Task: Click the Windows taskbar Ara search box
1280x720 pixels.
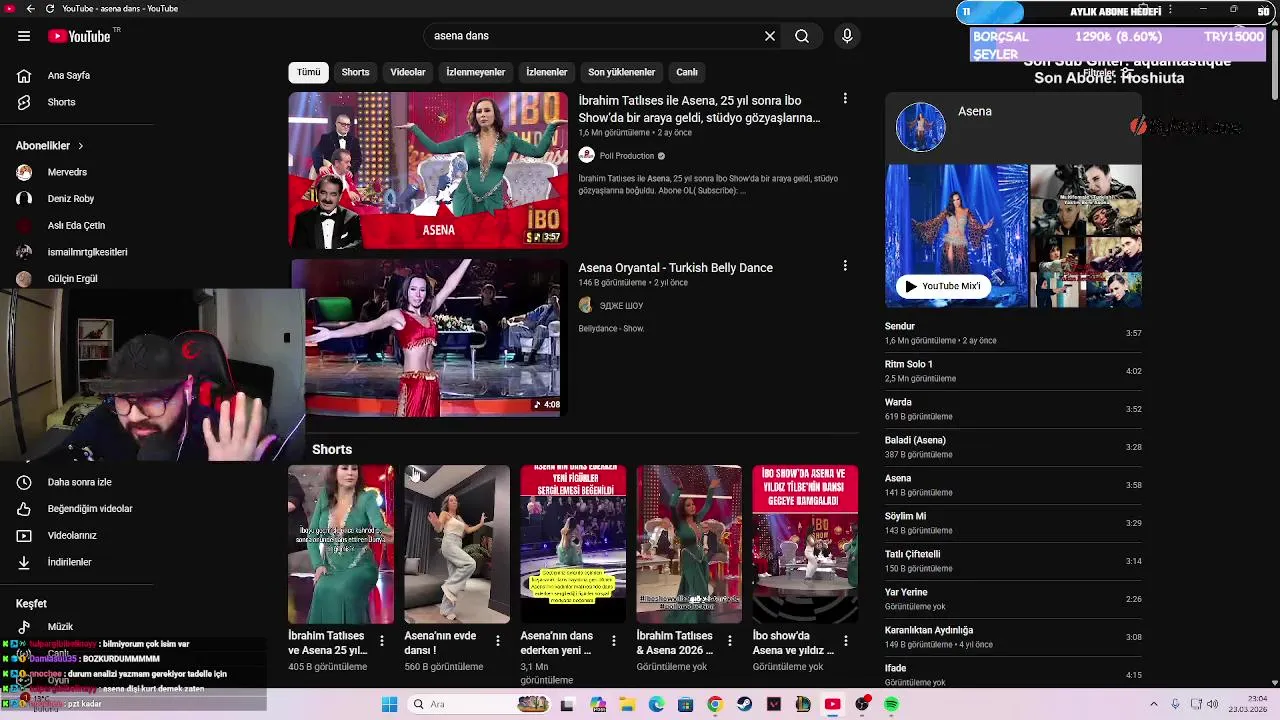Action: point(478,705)
